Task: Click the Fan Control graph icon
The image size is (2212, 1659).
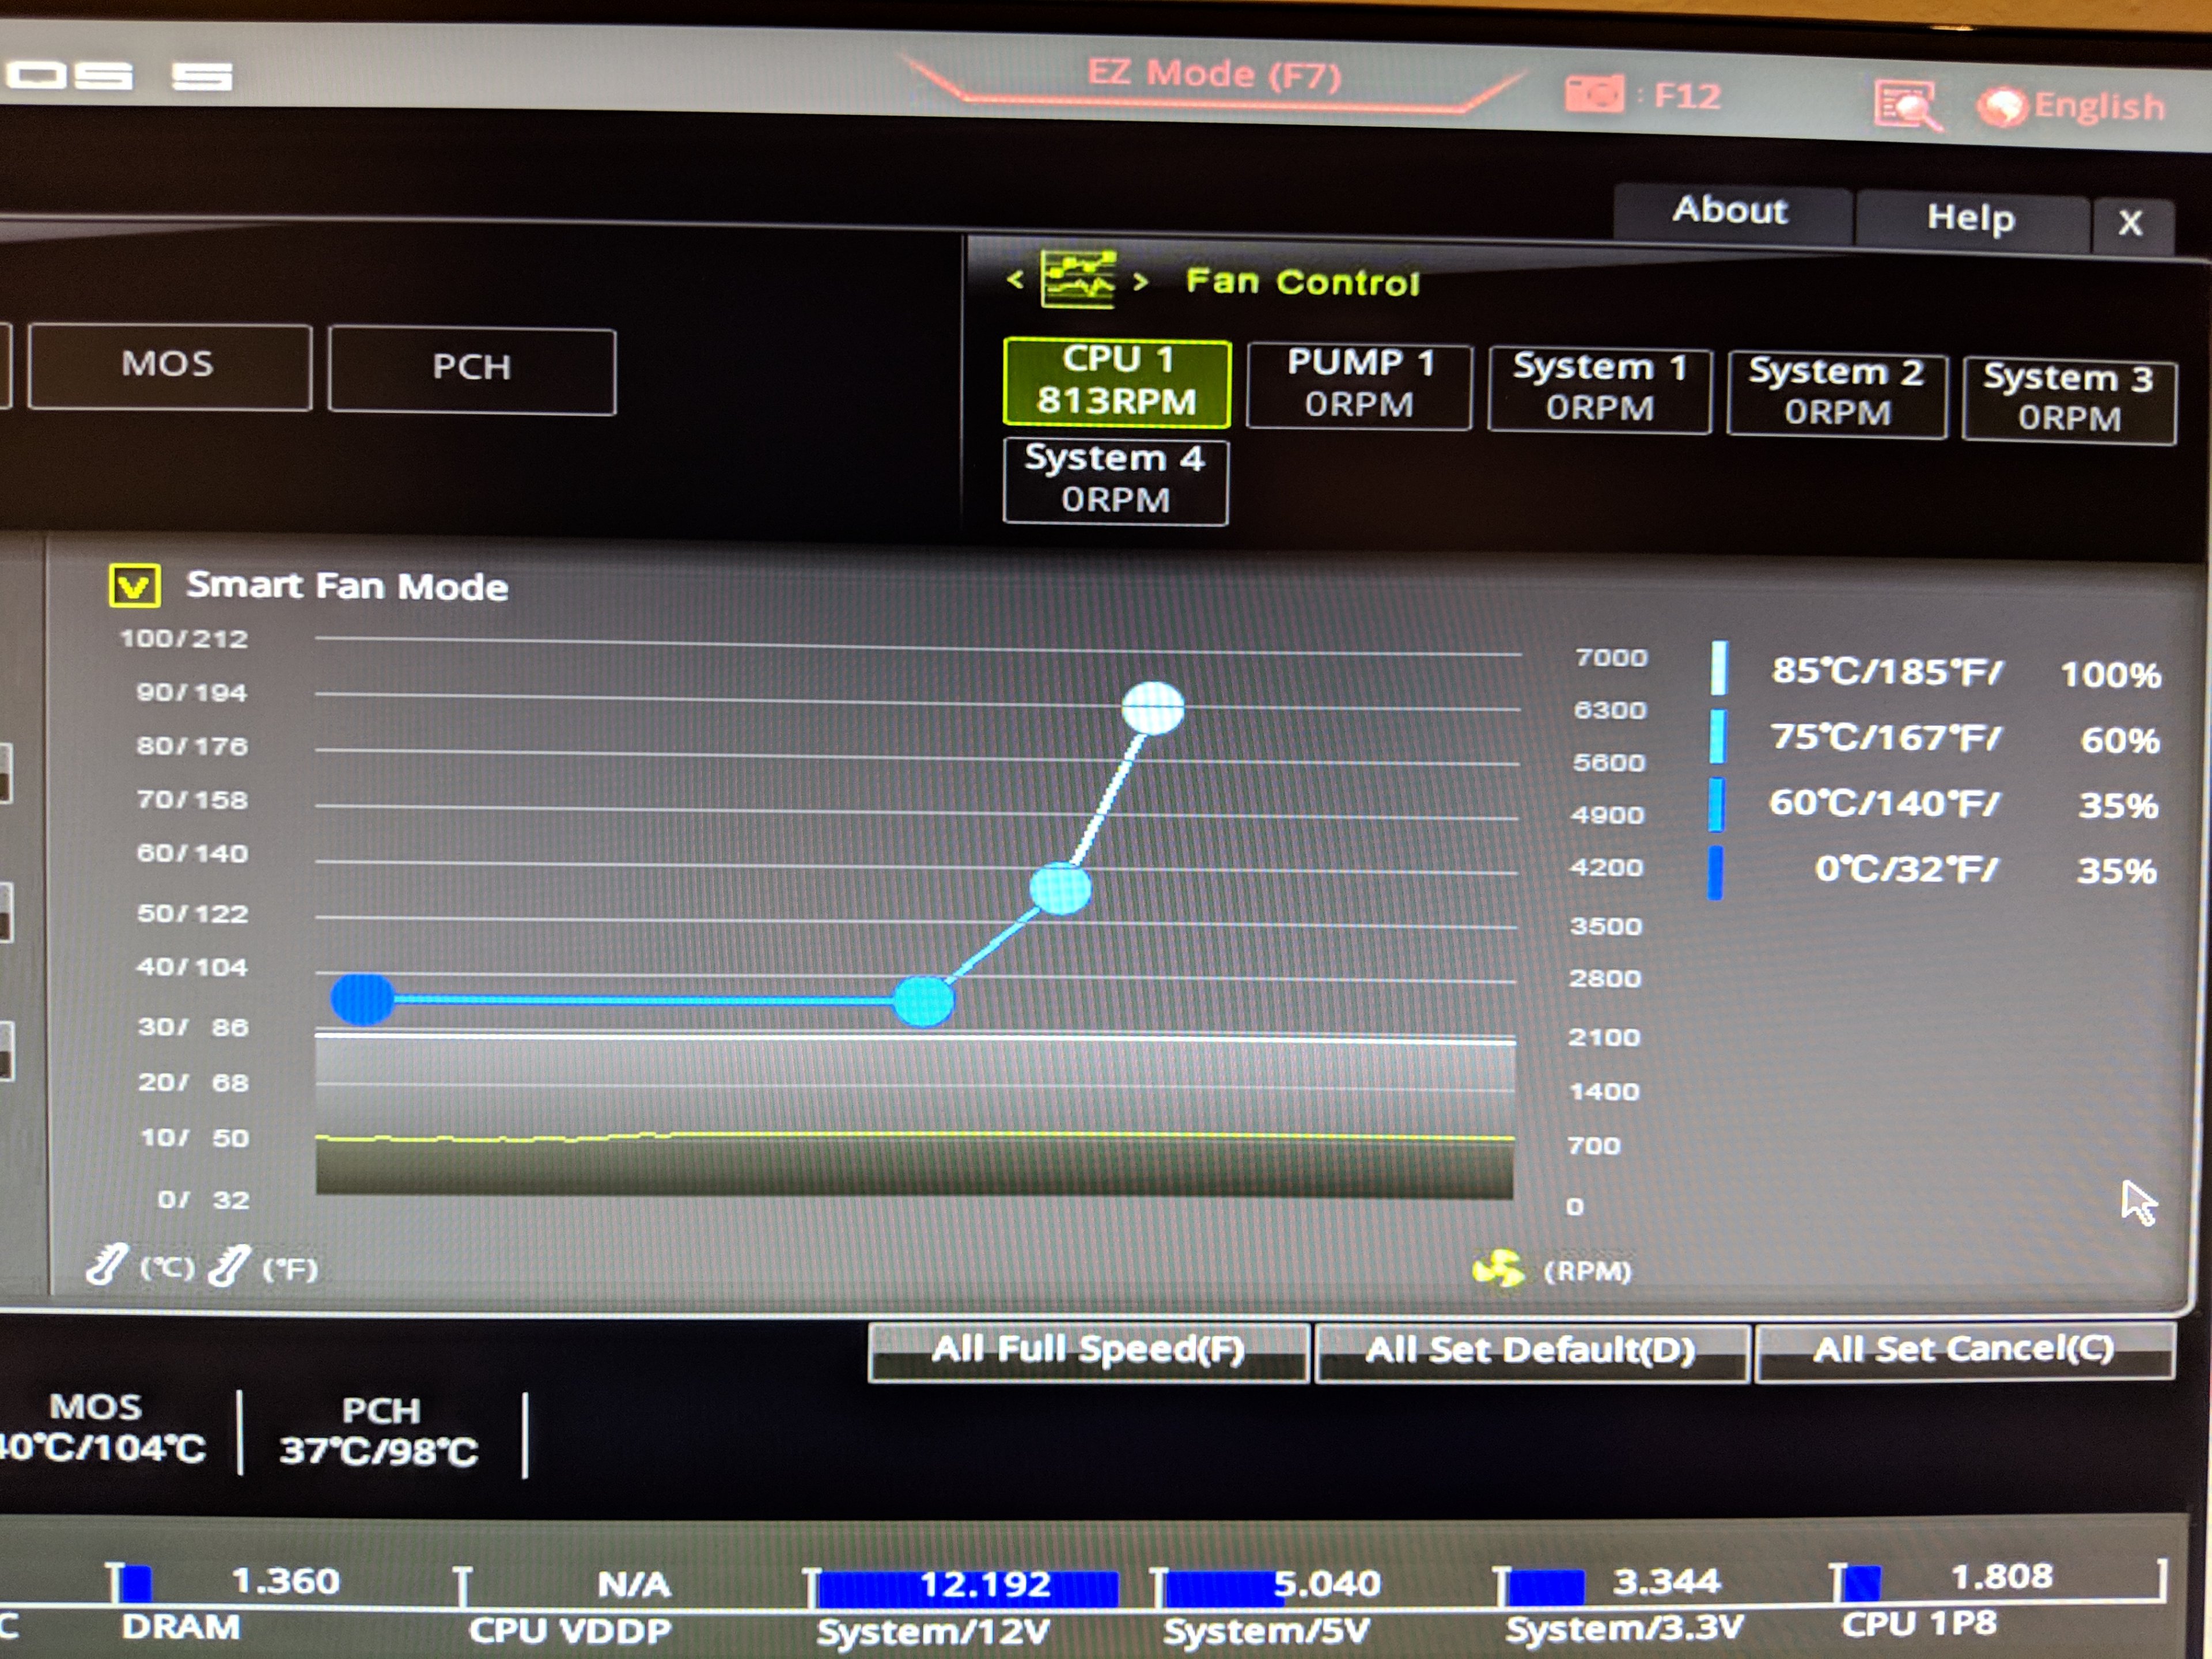Action: pos(1078,280)
